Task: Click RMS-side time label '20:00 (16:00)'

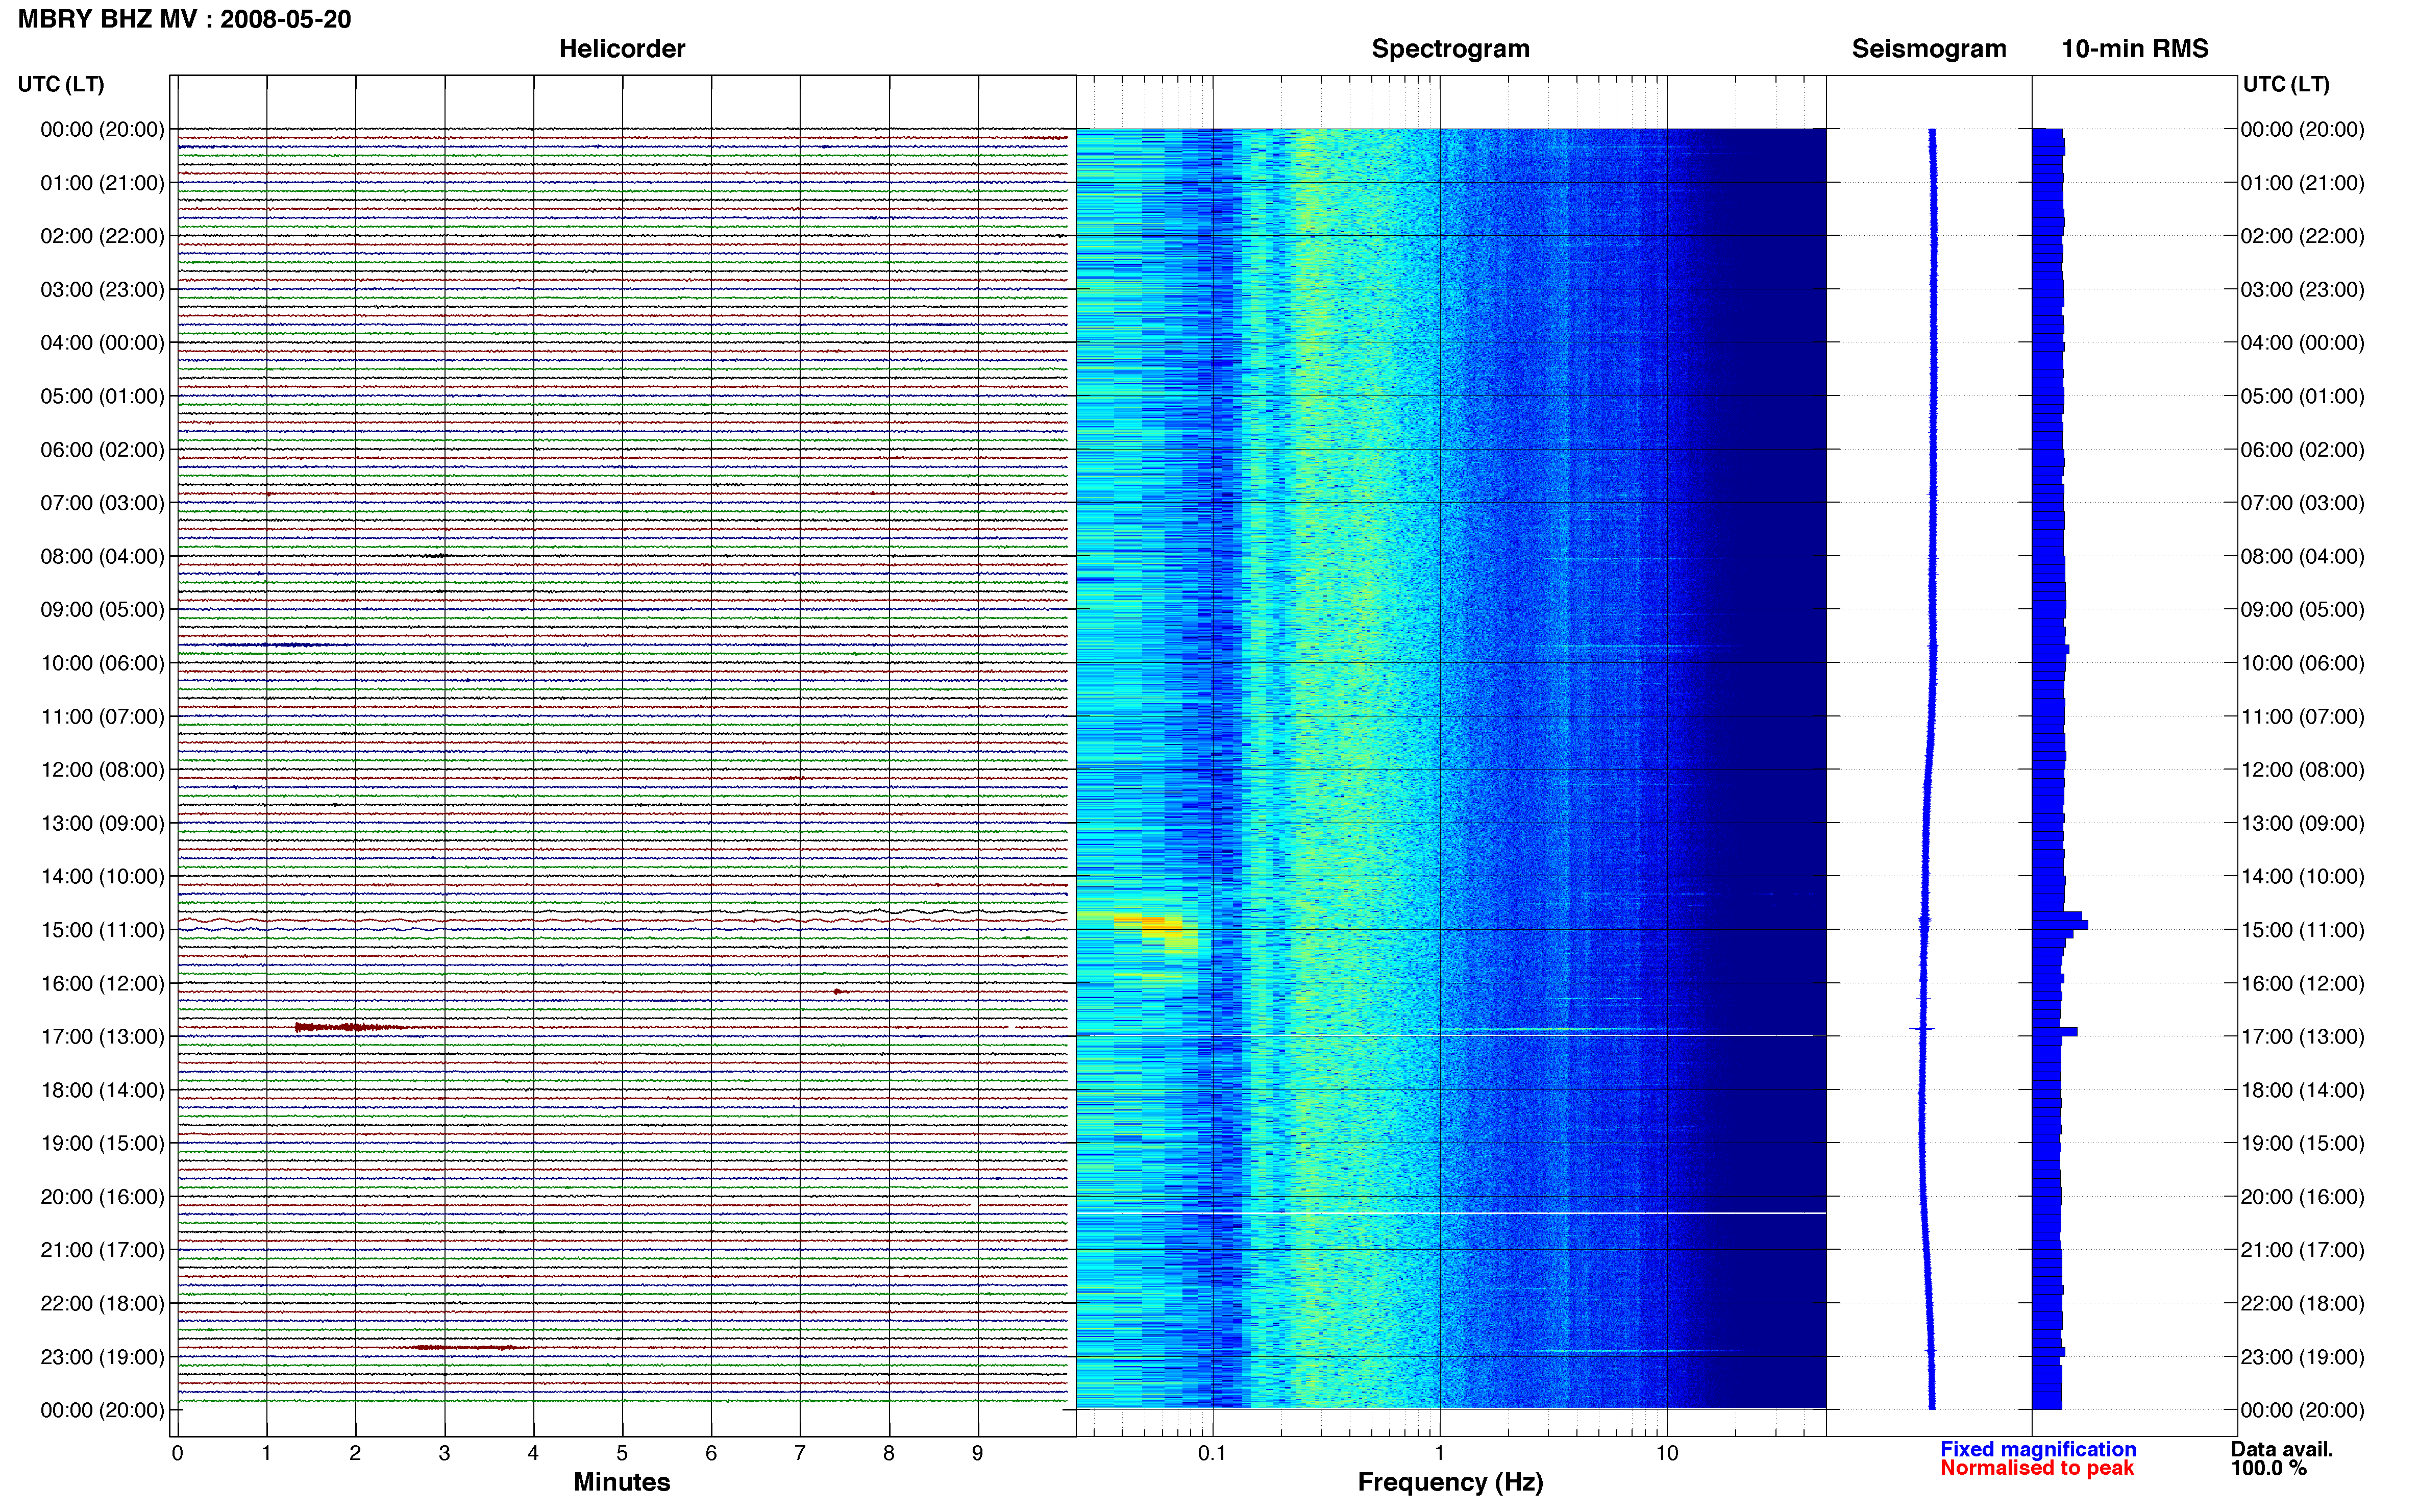Action: tap(2302, 1197)
